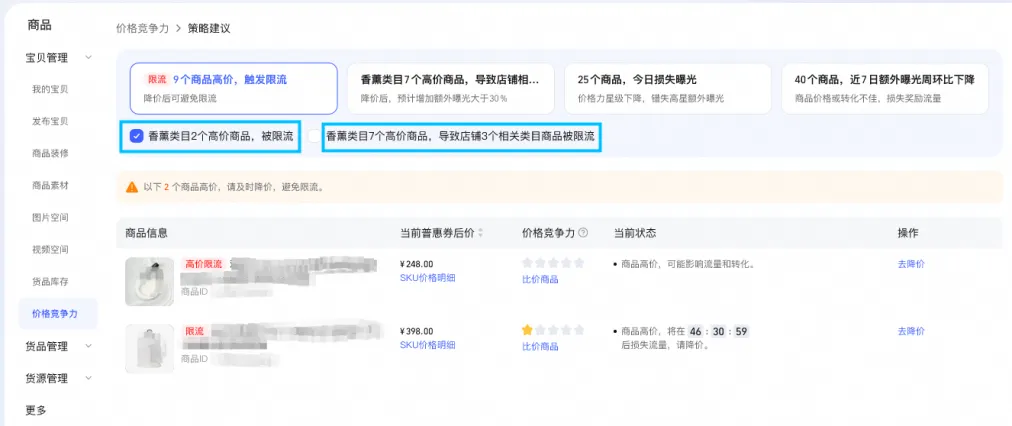
Task: Click the empty star rating of ¥248.00 product
Action: coord(553,263)
